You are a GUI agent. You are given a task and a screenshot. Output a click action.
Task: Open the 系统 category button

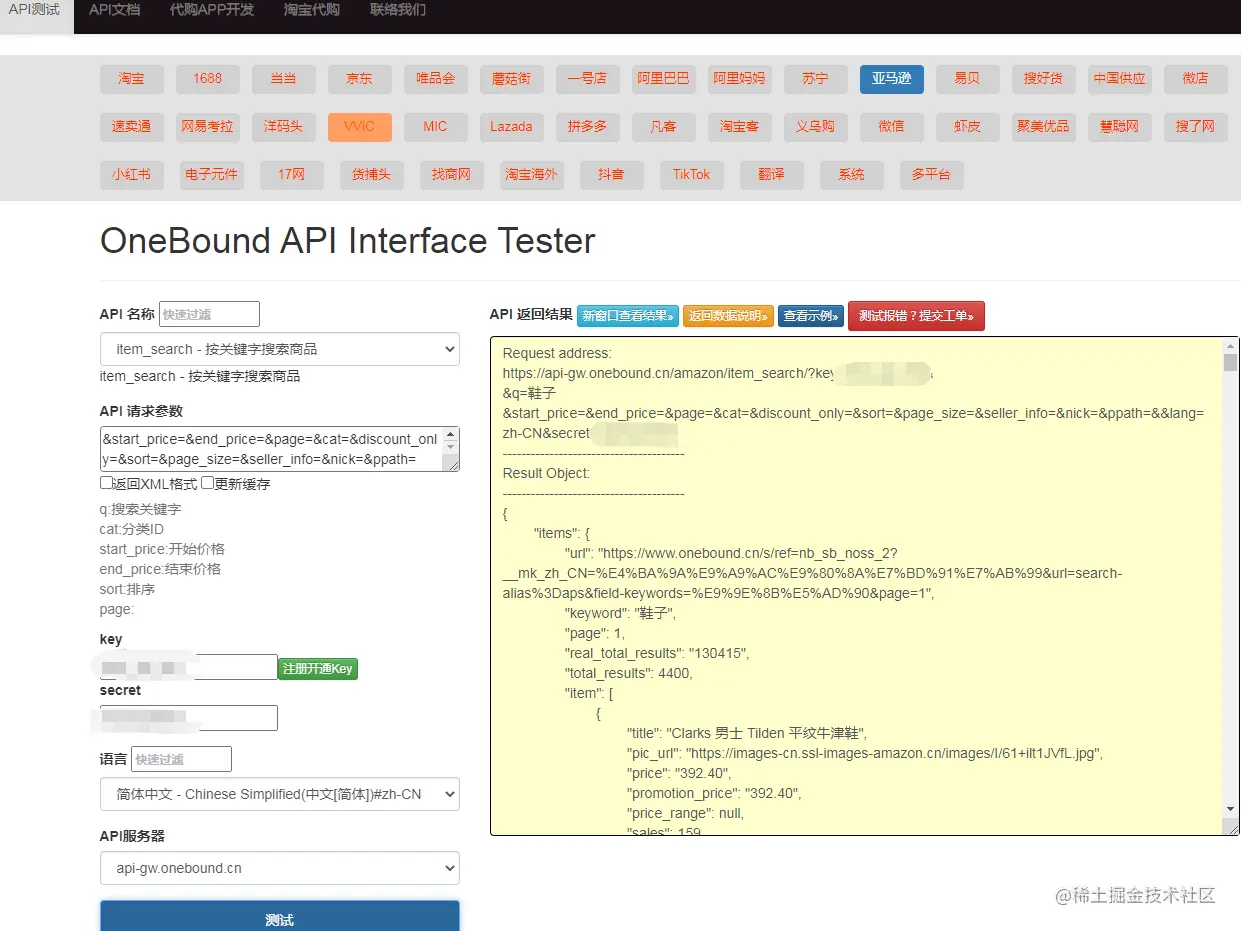852,175
